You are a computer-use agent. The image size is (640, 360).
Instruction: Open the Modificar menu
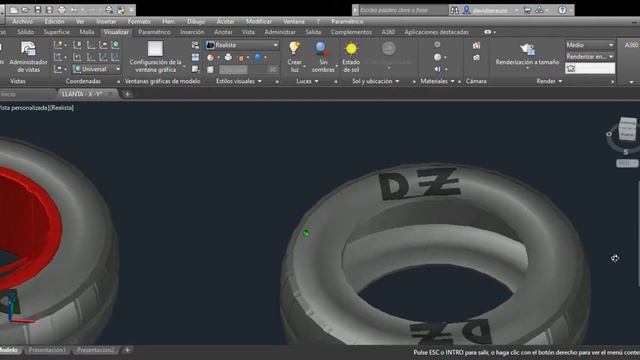259,21
